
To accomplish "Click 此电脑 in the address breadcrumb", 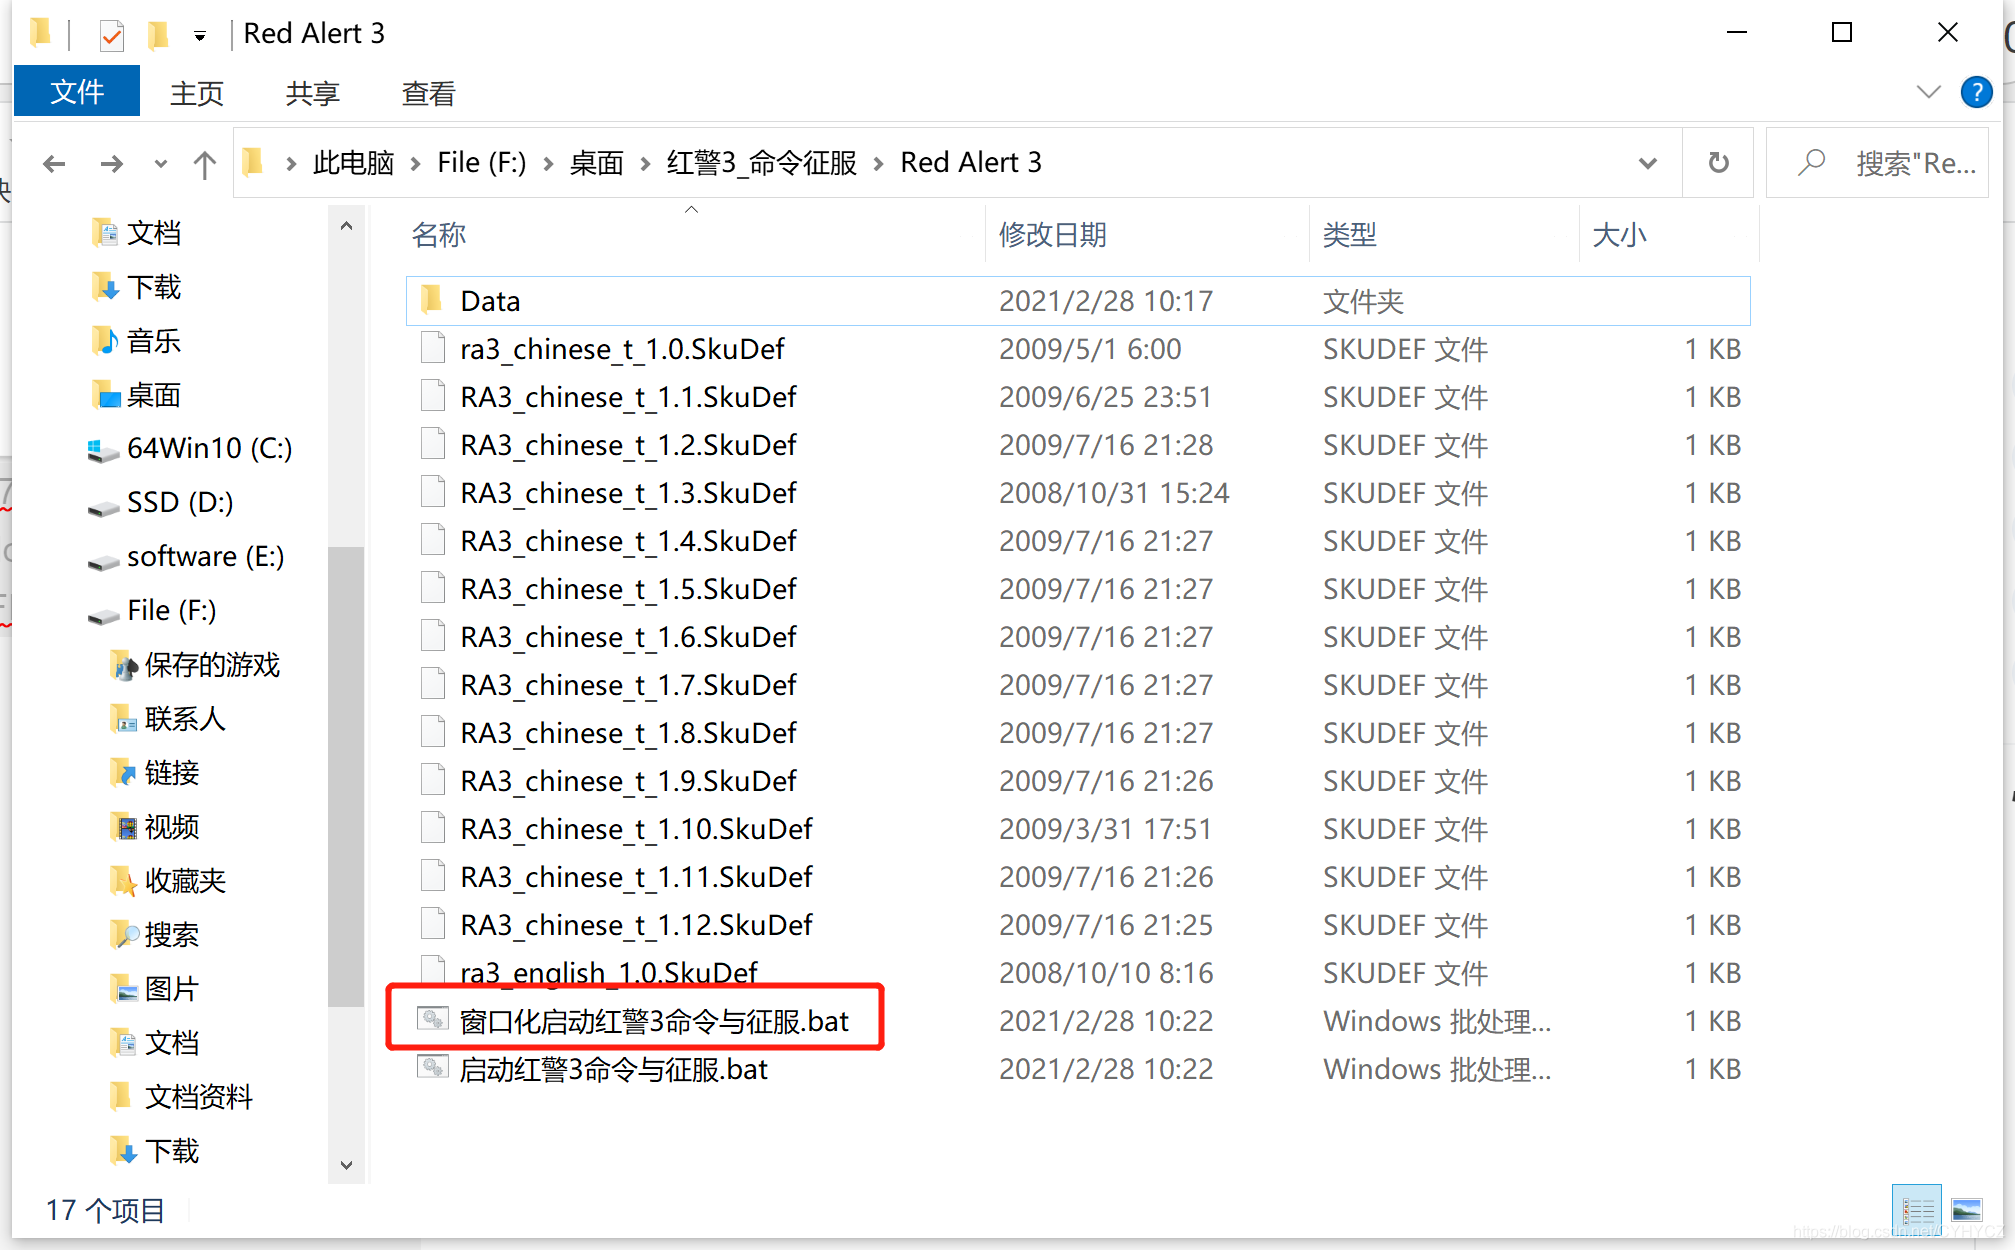I will coord(353,162).
